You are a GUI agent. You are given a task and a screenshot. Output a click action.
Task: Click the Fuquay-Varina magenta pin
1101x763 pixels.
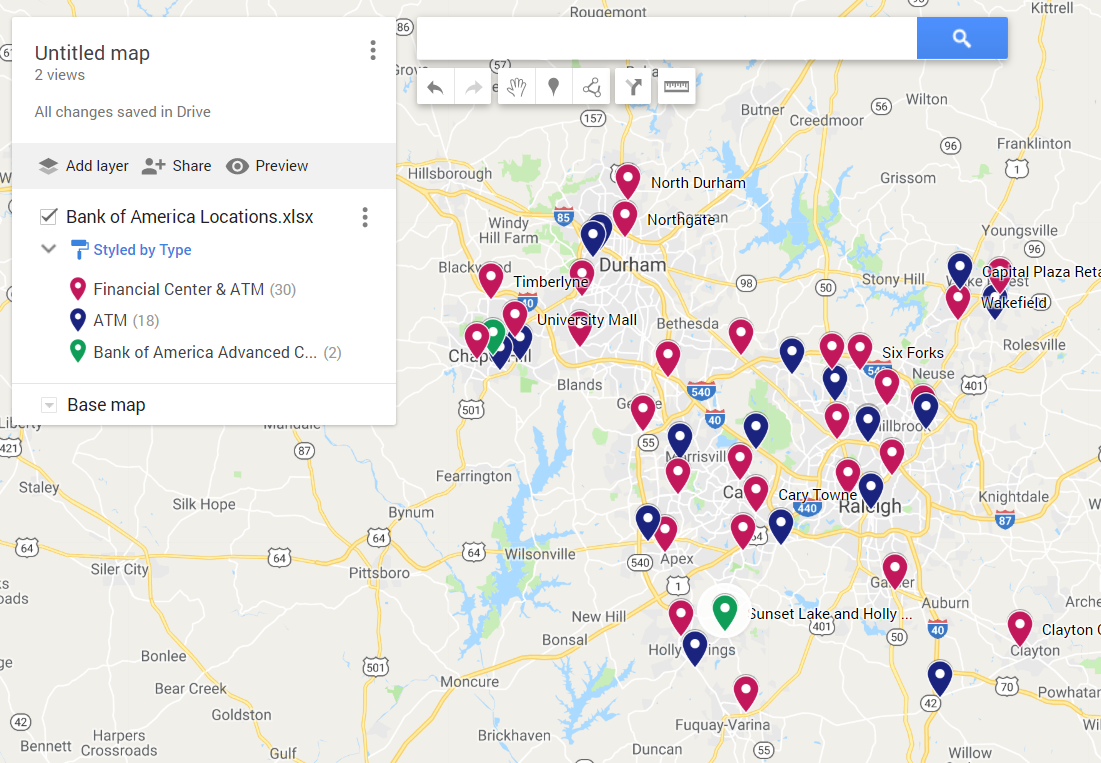746,691
